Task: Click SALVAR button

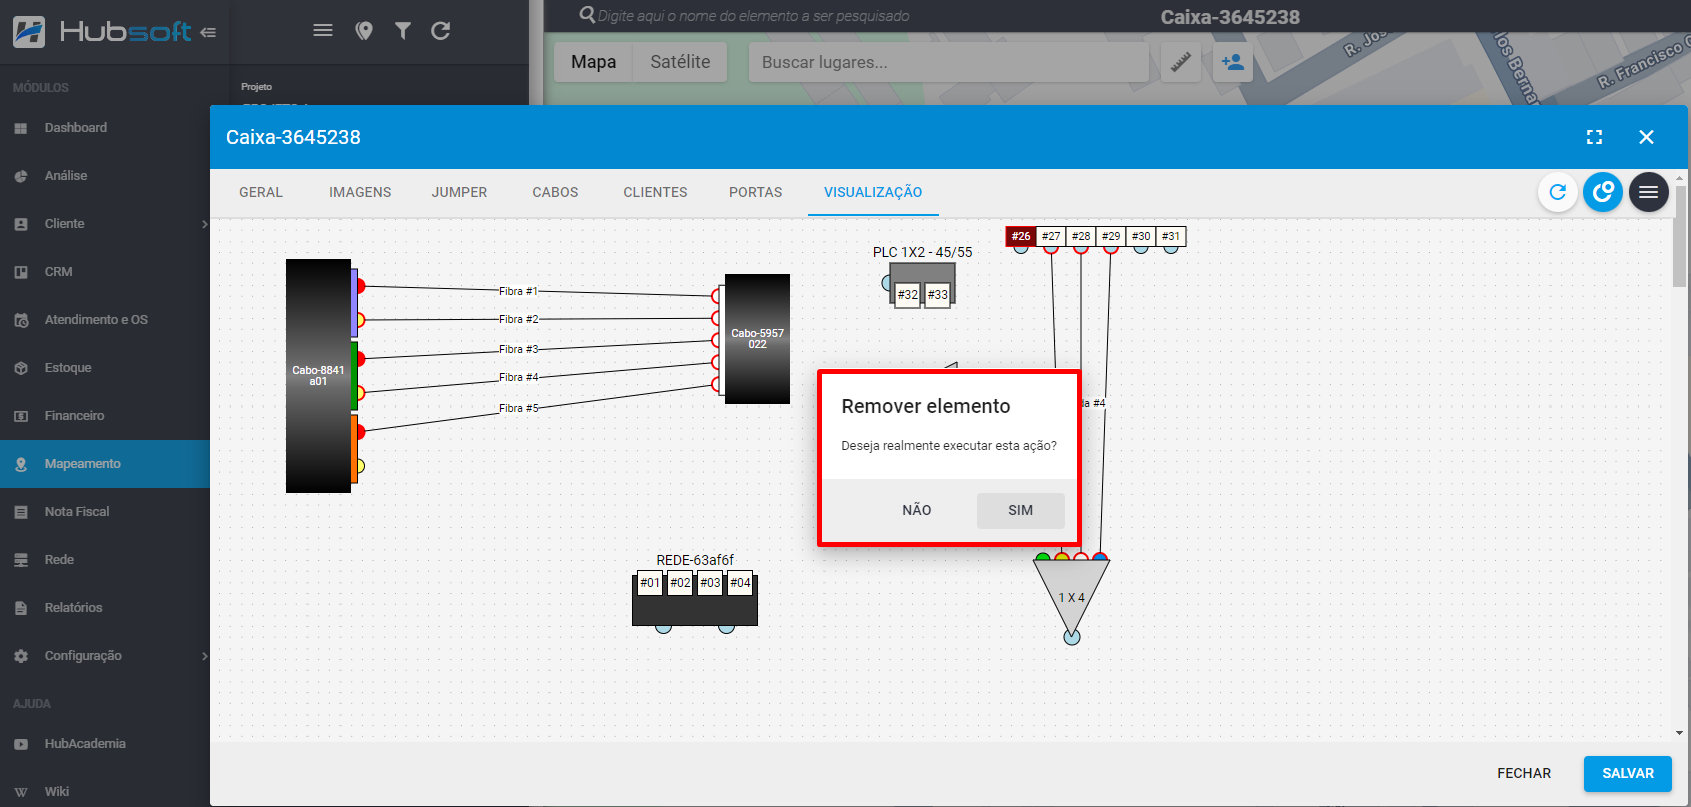Action: 1628,773
